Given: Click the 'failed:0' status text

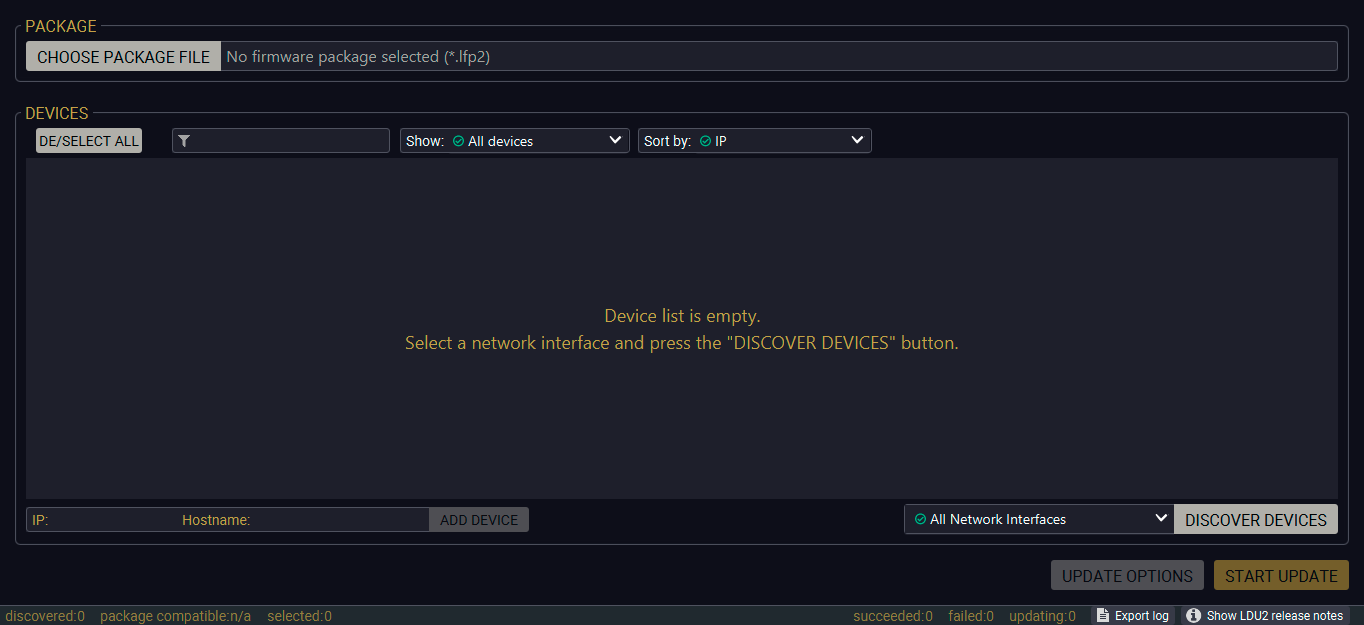Looking at the screenshot, I should pyautogui.click(x=971, y=616).
